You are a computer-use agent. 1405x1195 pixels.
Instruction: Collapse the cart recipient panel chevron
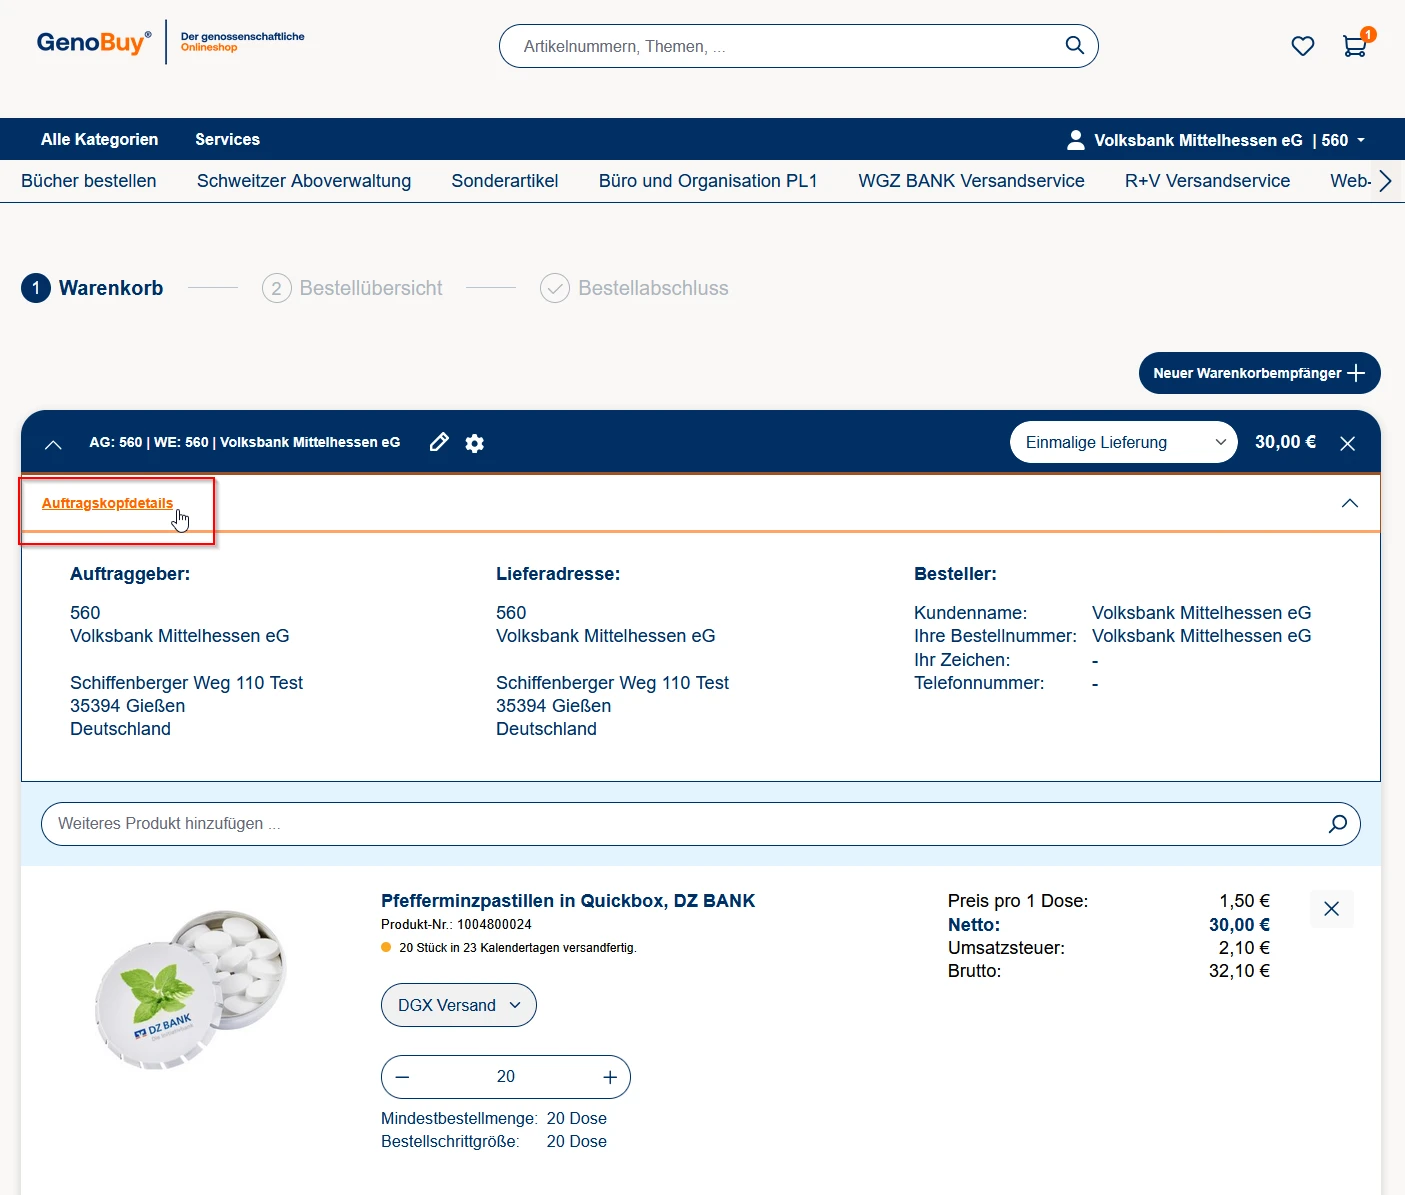53,444
